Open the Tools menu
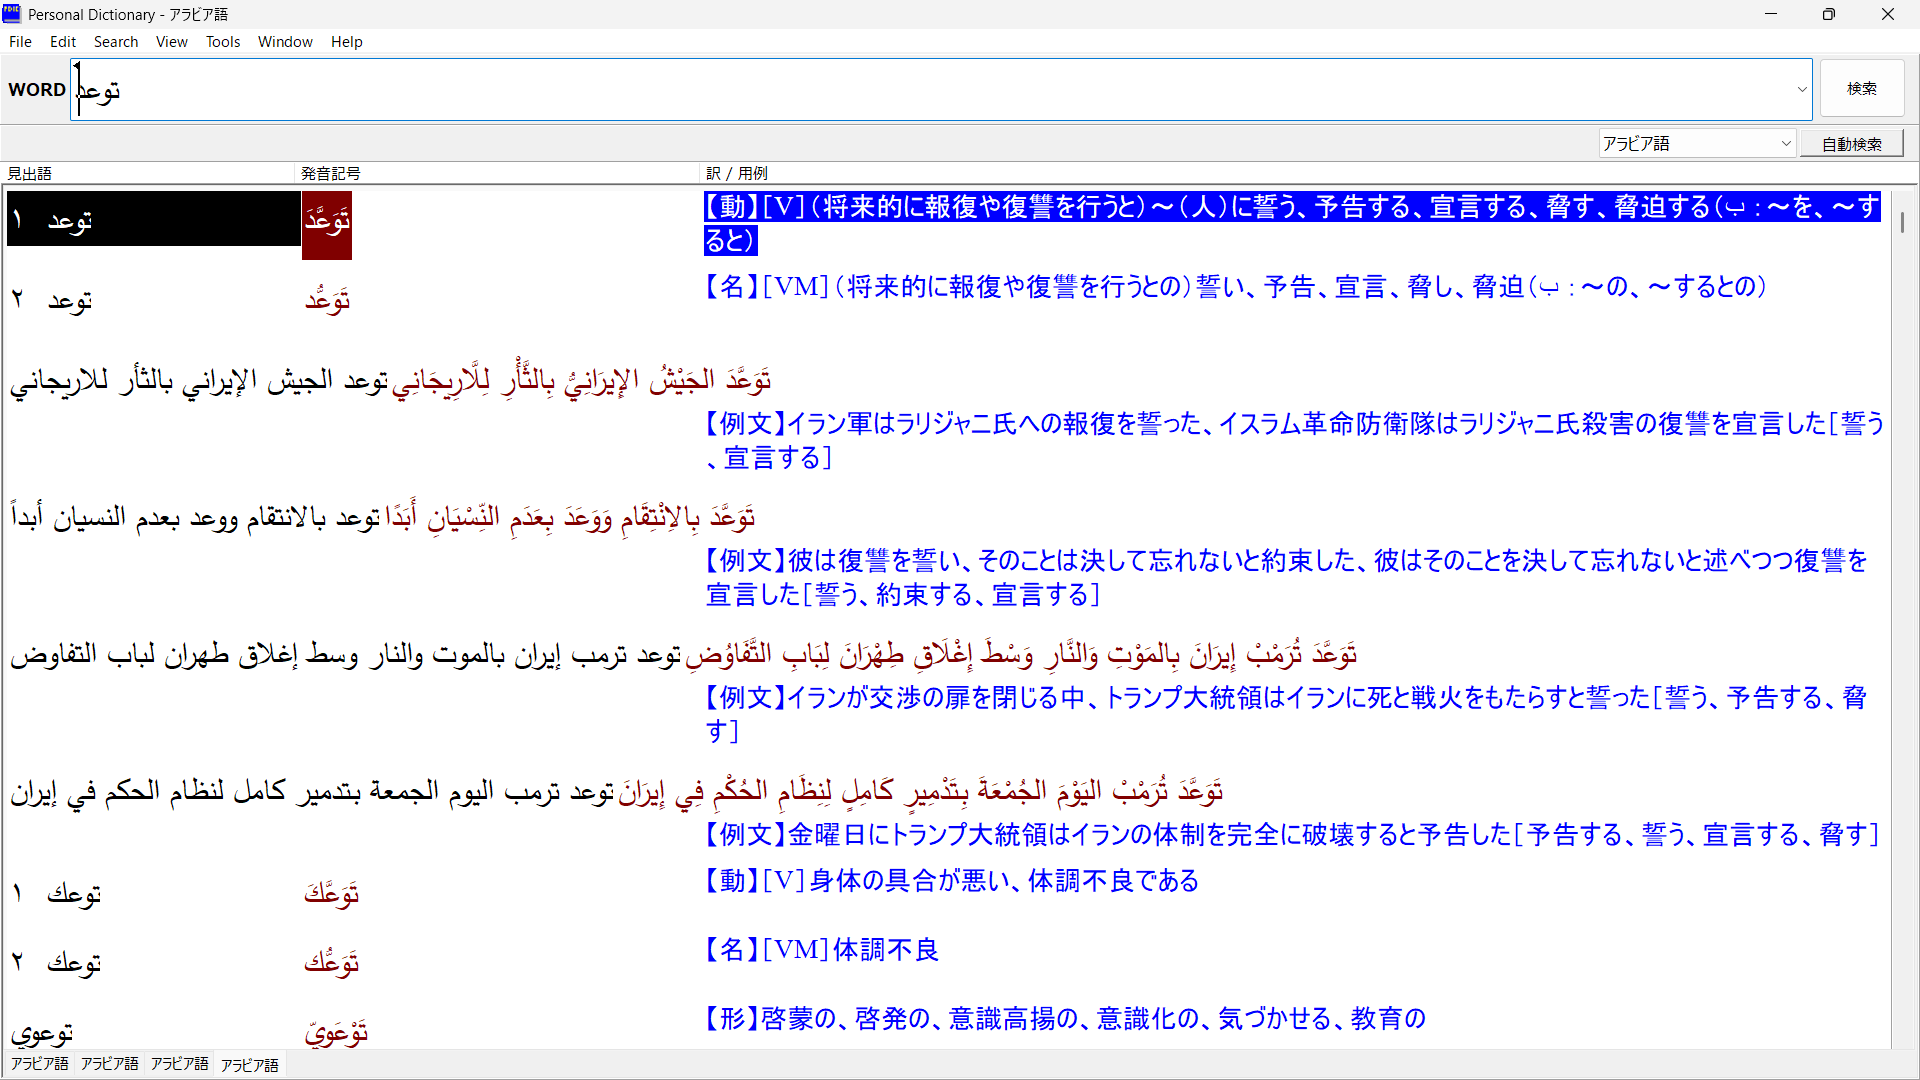The width and height of the screenshot is (1920, 1080). tap(223, 42)
